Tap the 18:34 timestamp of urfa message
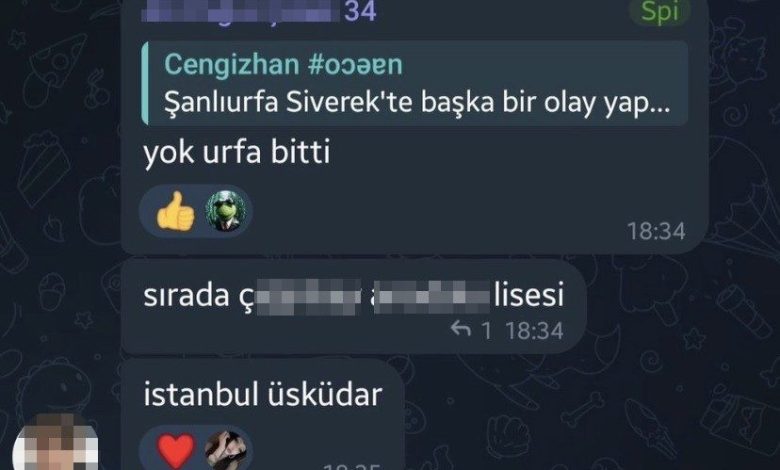This screenshot has width=780, height=470. pyautogui.click(x=656, y=231)
